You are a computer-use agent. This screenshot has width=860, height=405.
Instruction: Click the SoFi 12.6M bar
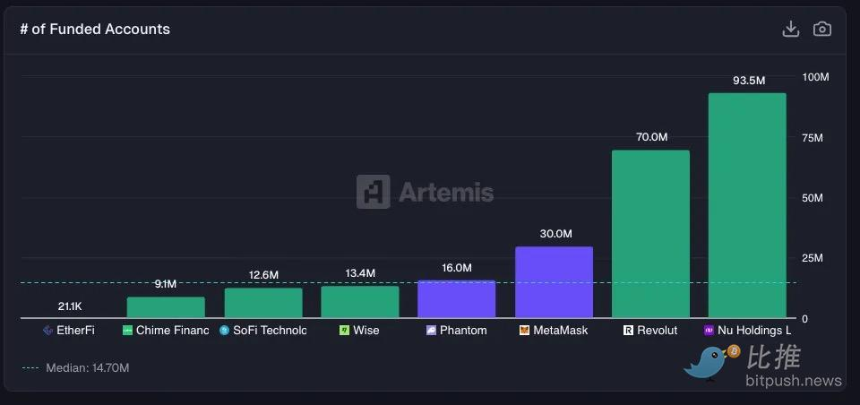tap(263, 303)
